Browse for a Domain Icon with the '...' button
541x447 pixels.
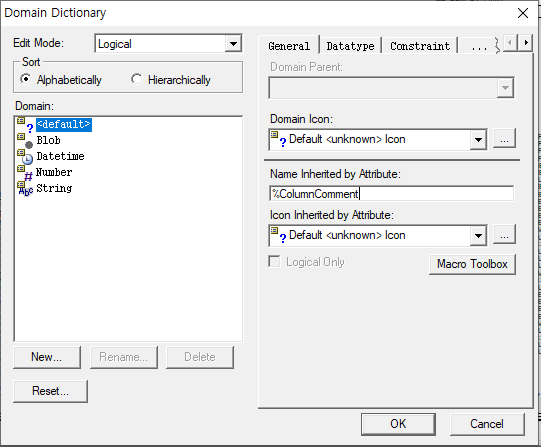(504, 139)
